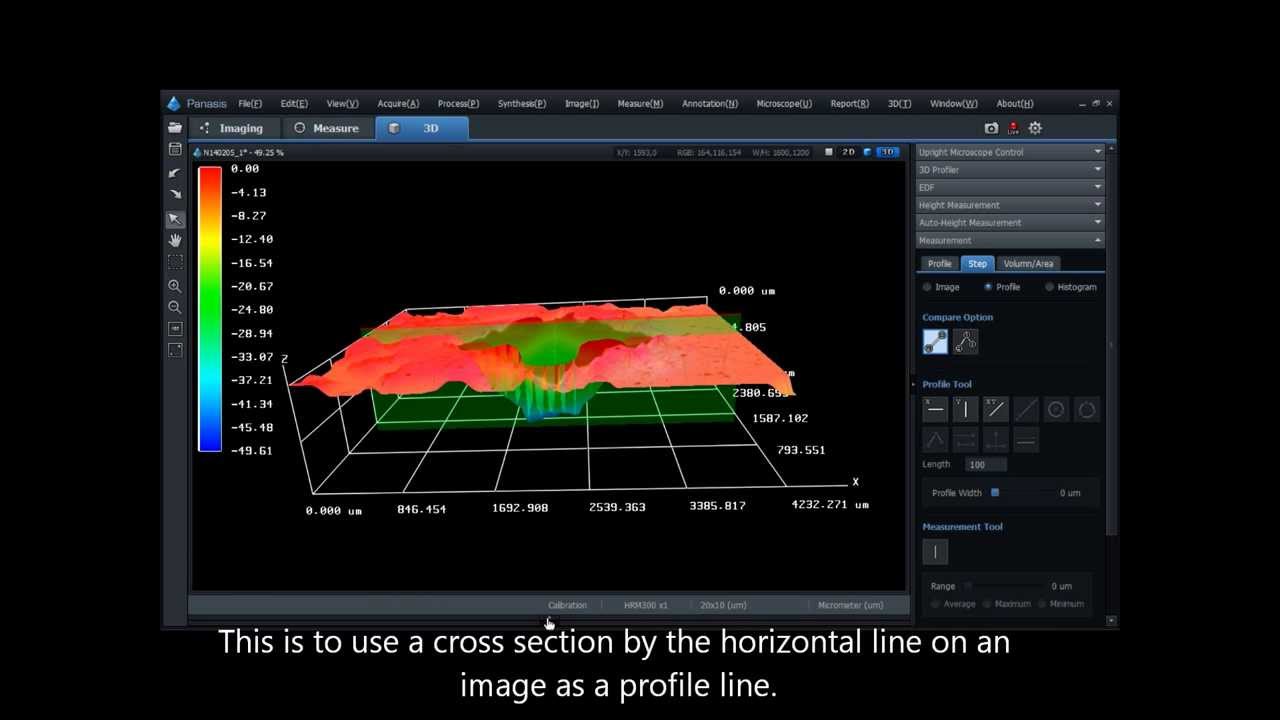Click the Calibration status bar entry
The width and height of the screenshot is (1280, 720).
[x=567, y=605]
